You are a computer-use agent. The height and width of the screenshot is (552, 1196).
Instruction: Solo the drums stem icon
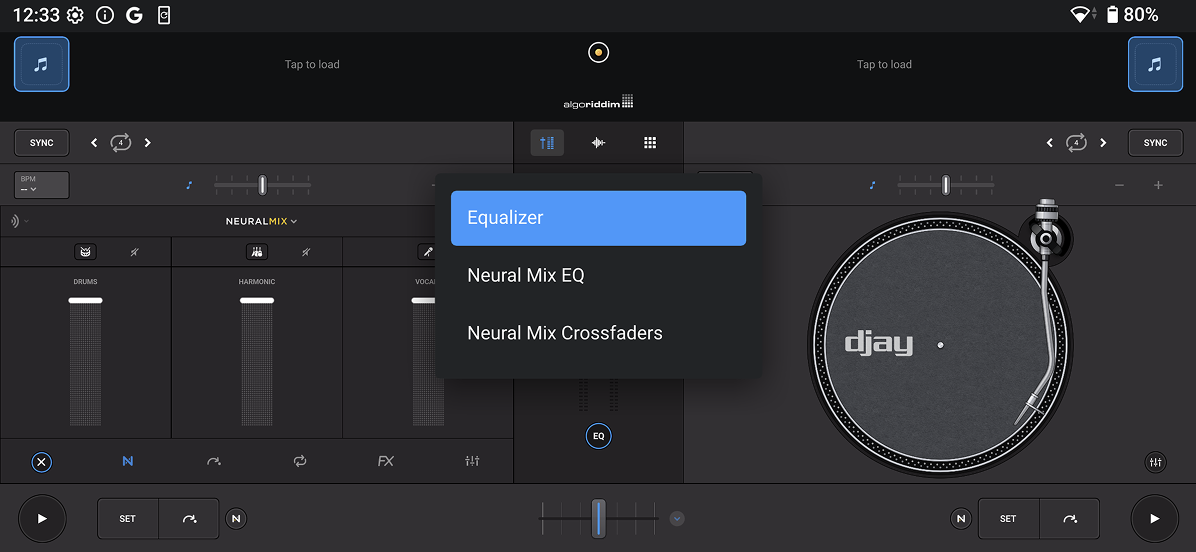(85, 252)
